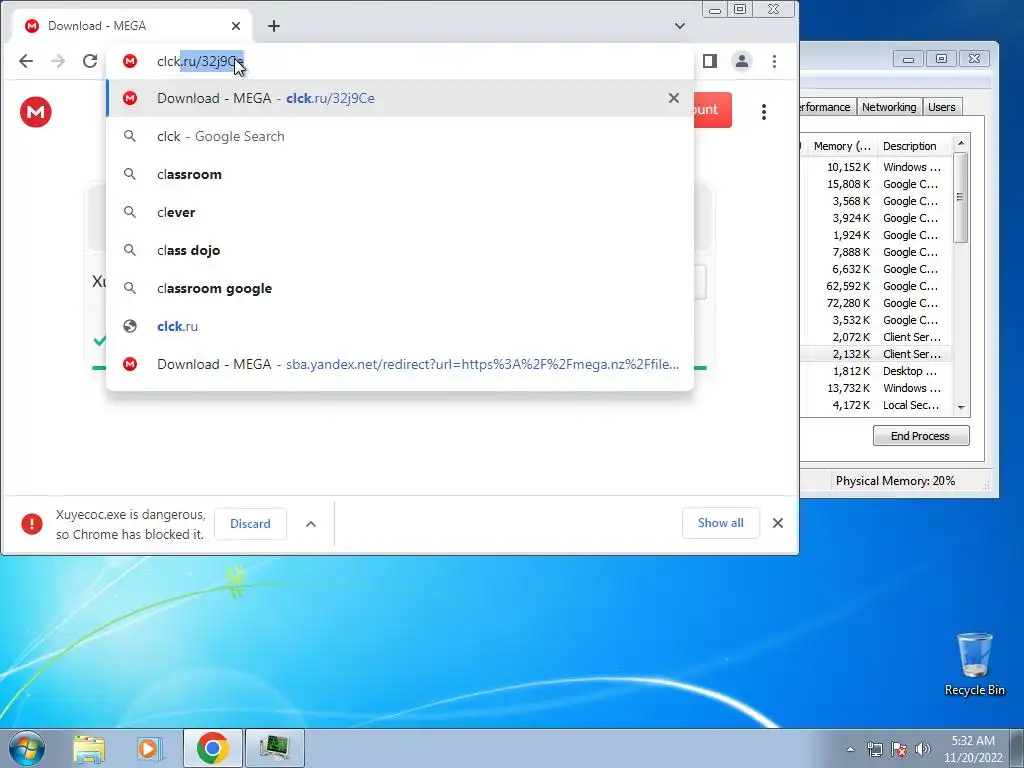Select the Client Ser... row with 2,132 K
The width and height of the screenshot is (1024, 768).
click(x=876, y=354)
